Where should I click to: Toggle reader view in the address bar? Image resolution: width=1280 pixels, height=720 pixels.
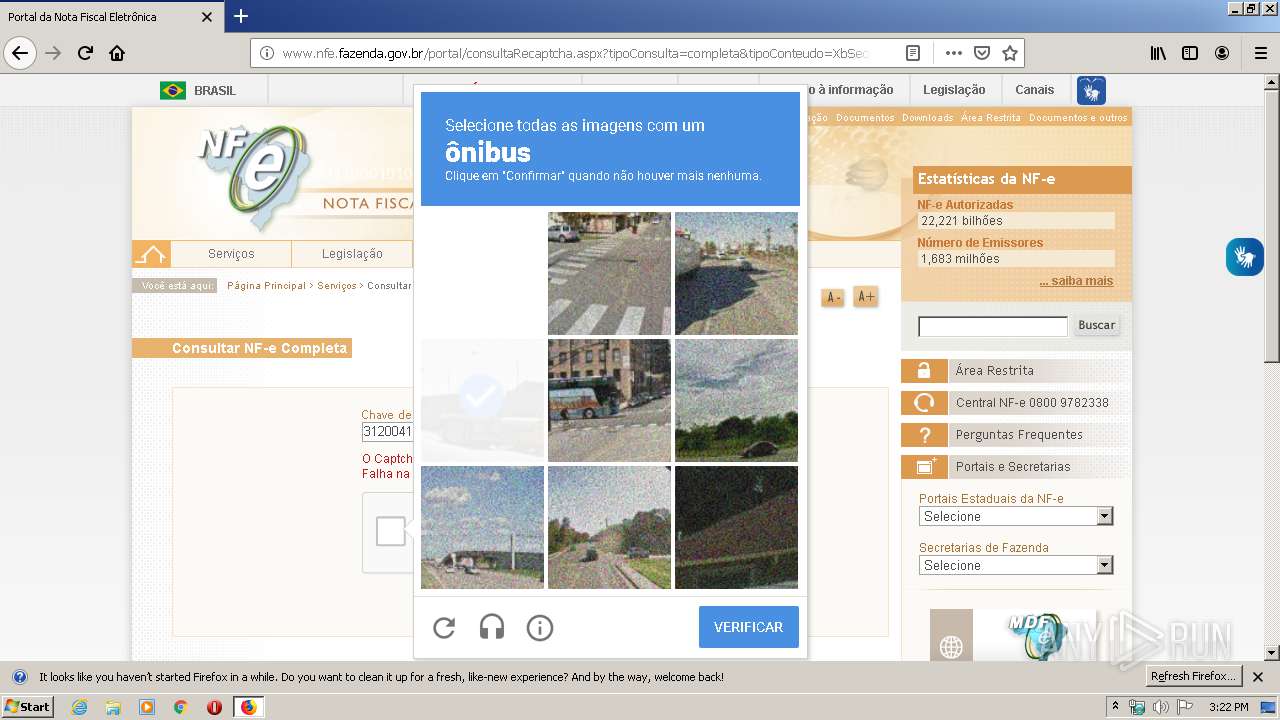[913, 53]
